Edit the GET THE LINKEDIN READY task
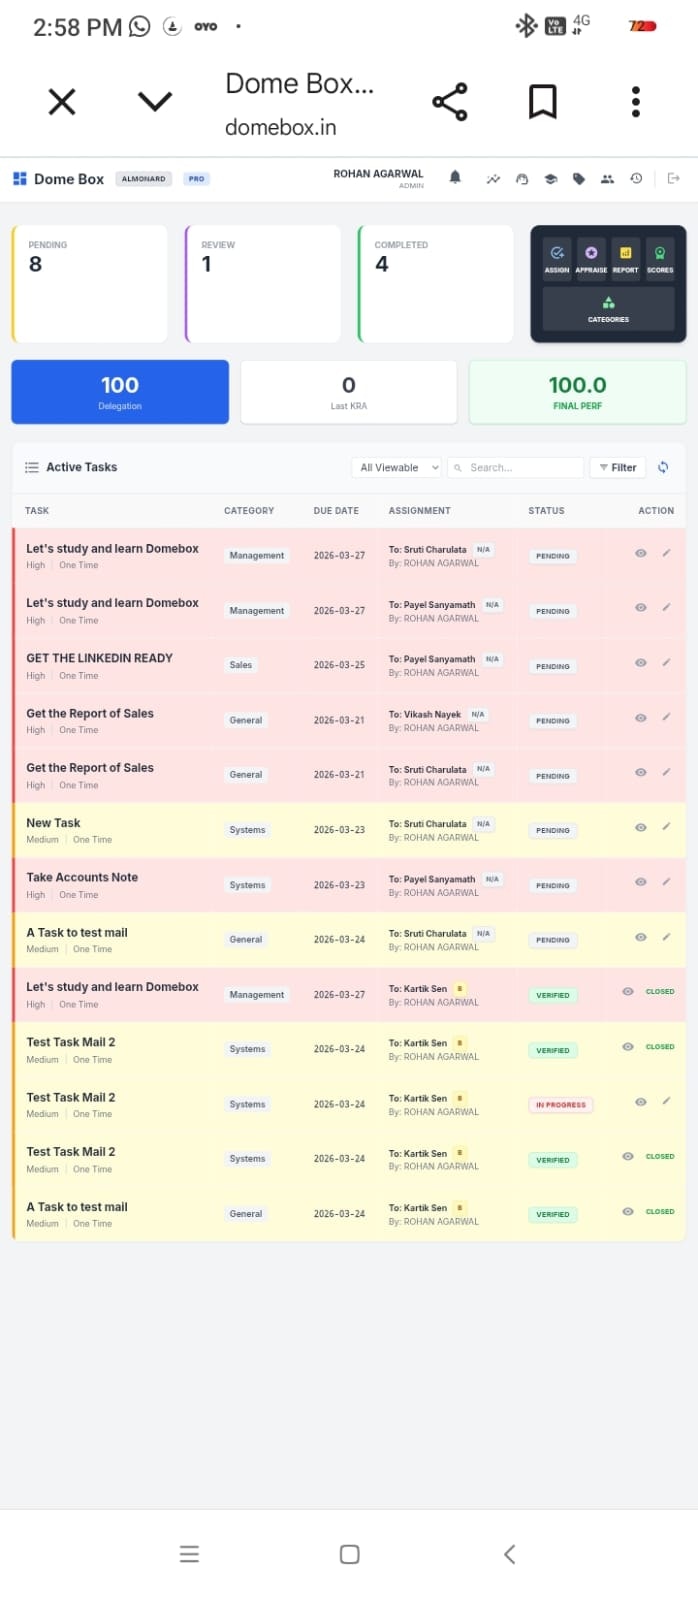The height and width of the screenshot is (1600, 698). tap(666, 663)
